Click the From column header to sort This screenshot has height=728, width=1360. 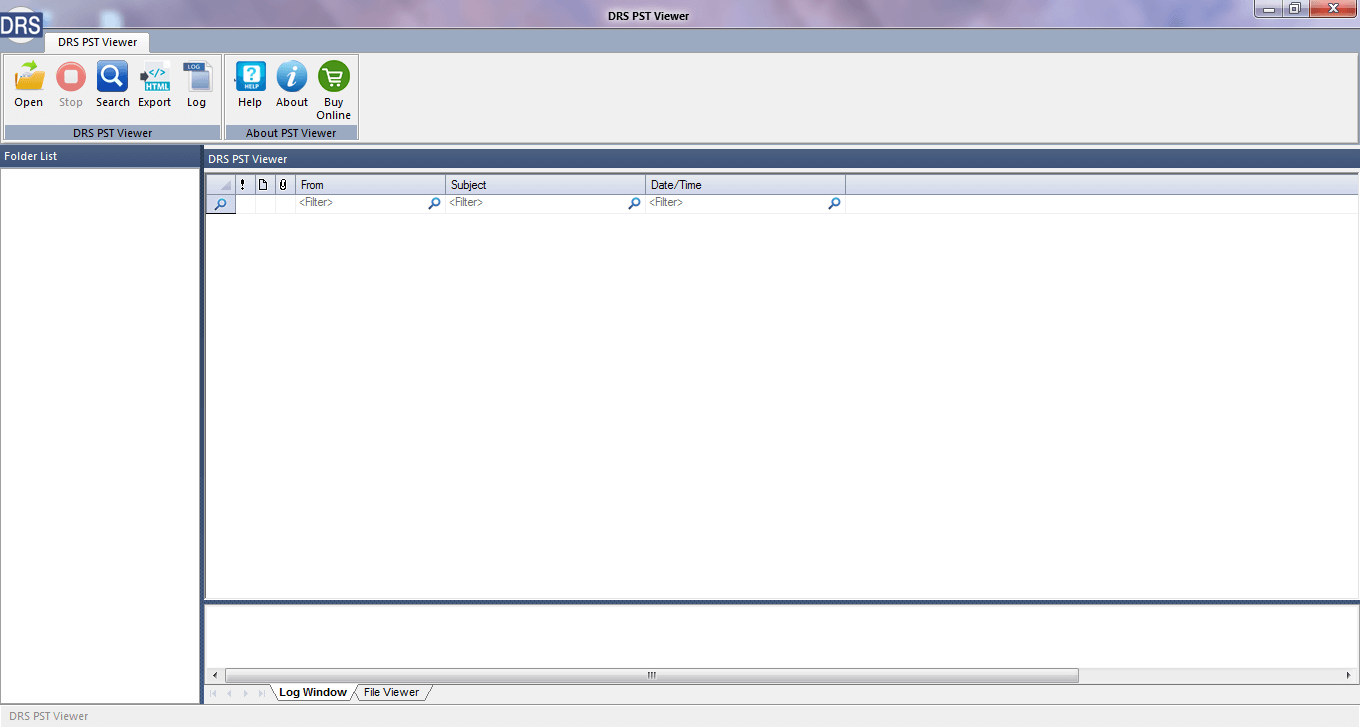[370, 184]
